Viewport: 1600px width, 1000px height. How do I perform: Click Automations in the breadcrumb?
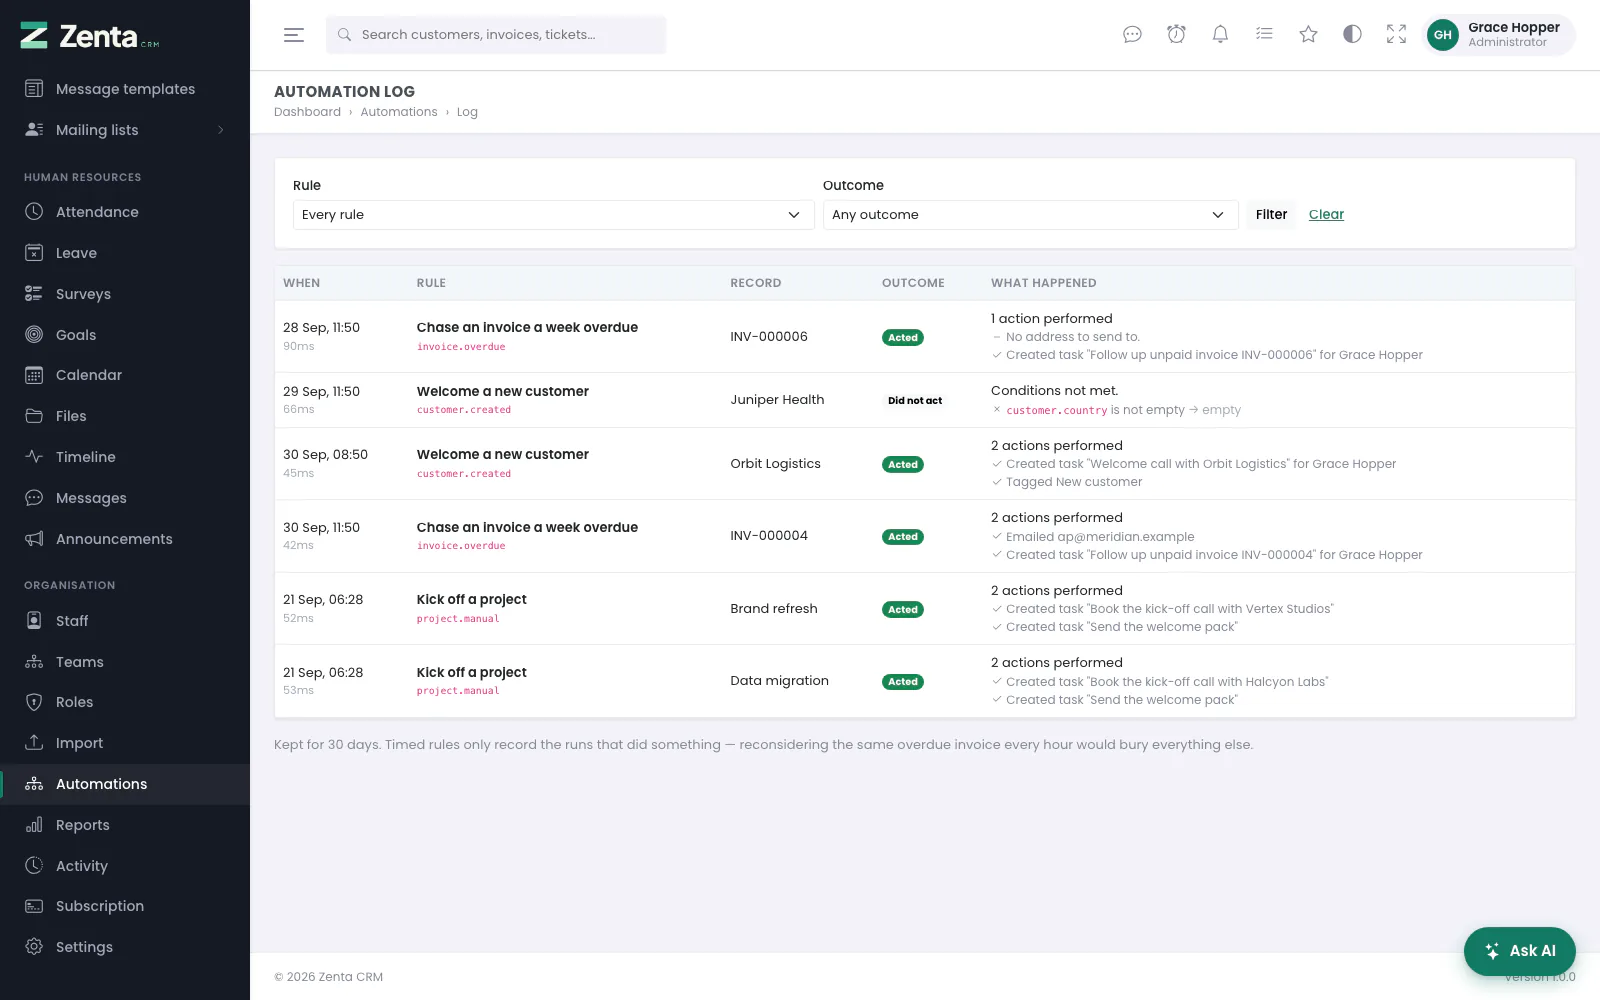pyautogui.click(x=399, y=112)
